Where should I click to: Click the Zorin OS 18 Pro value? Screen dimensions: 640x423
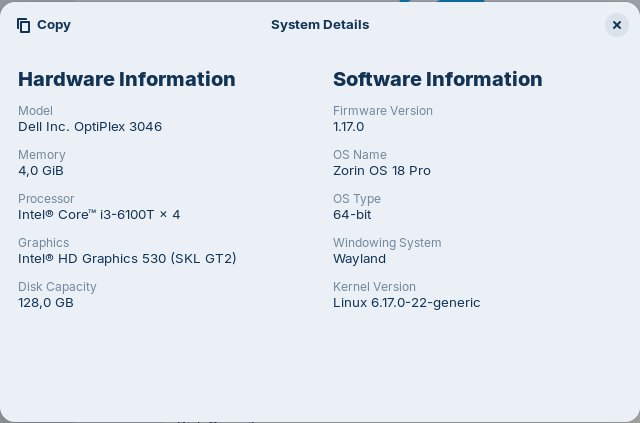pyautogui.click(x=382, y=171)
